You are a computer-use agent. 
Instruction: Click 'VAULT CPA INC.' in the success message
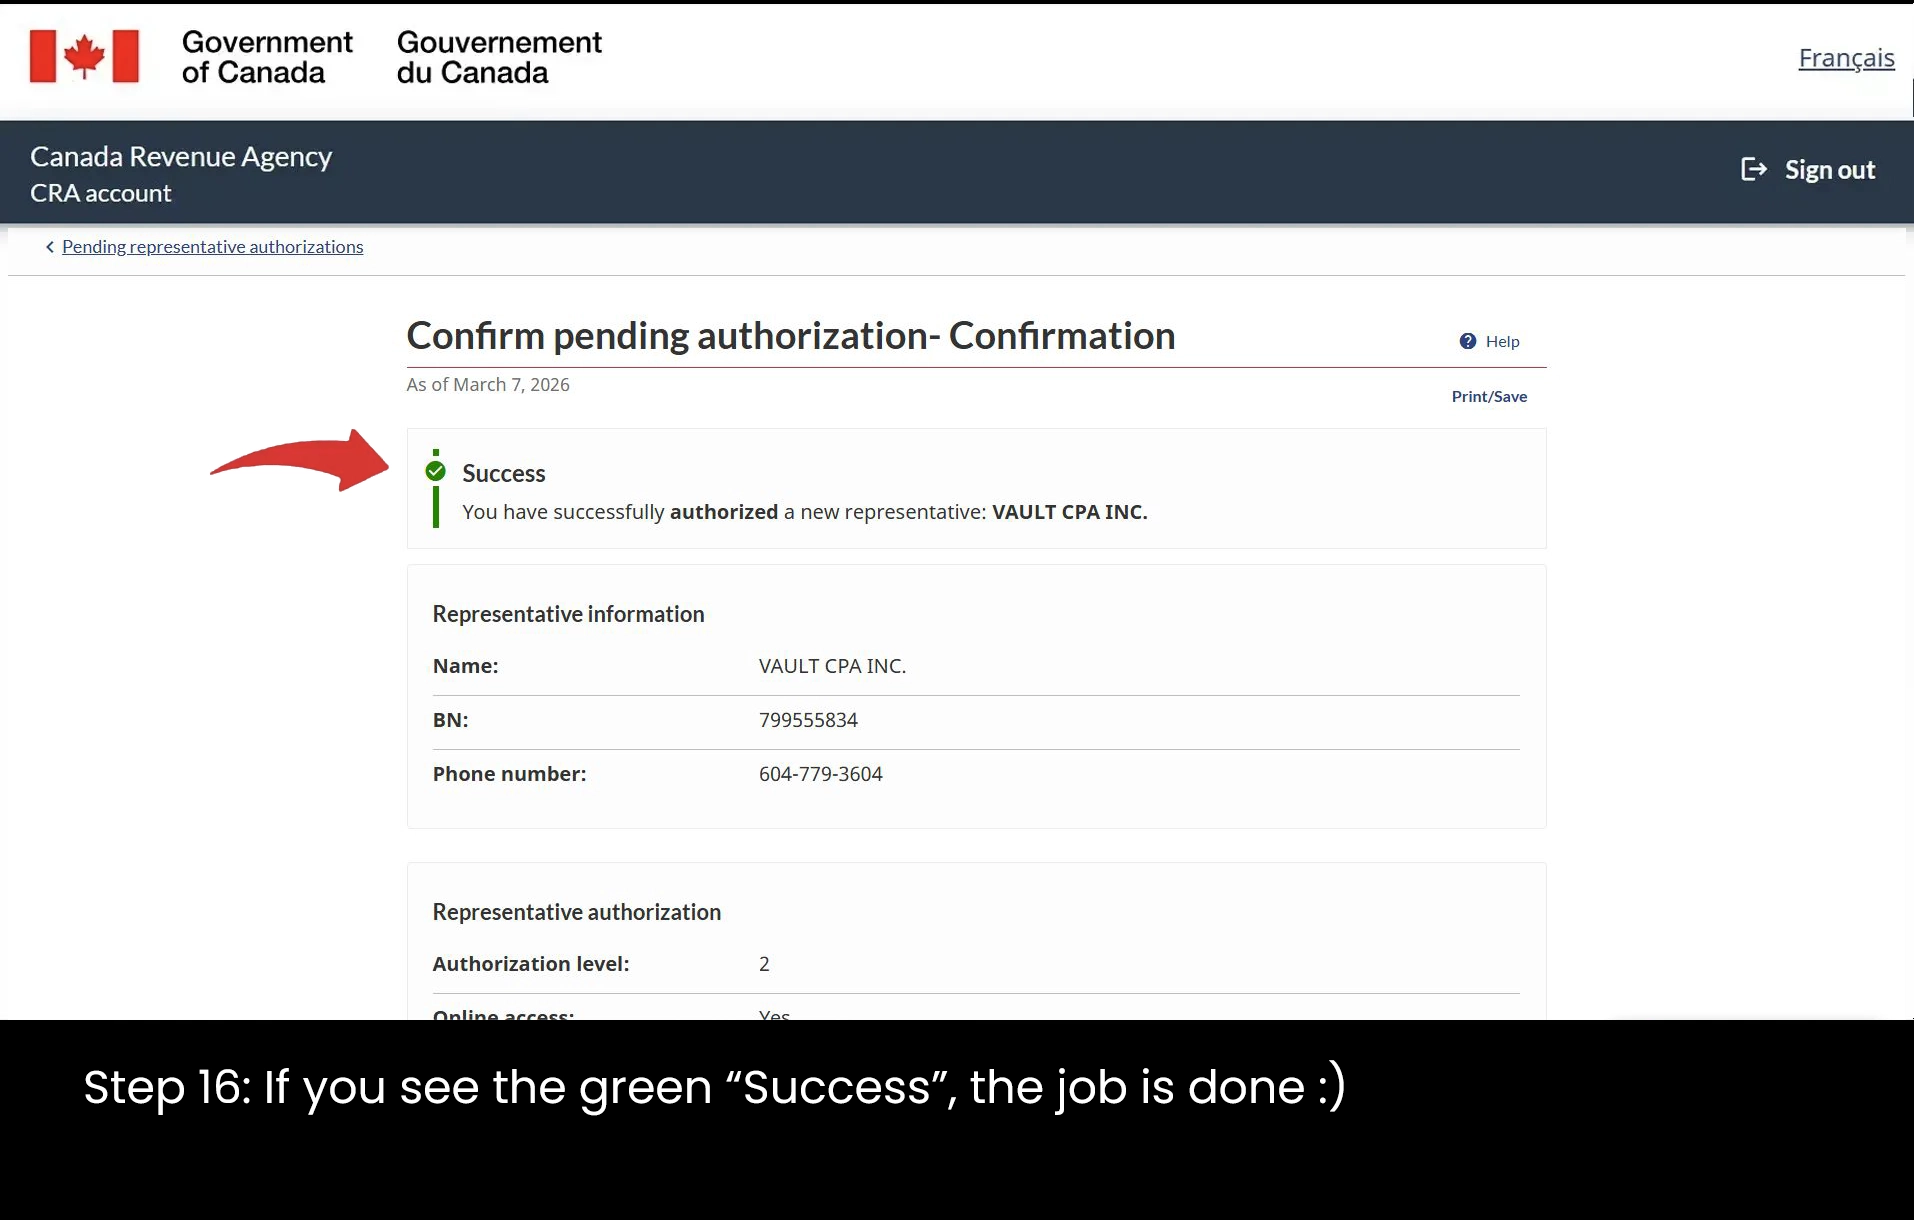click(1069, 512)
